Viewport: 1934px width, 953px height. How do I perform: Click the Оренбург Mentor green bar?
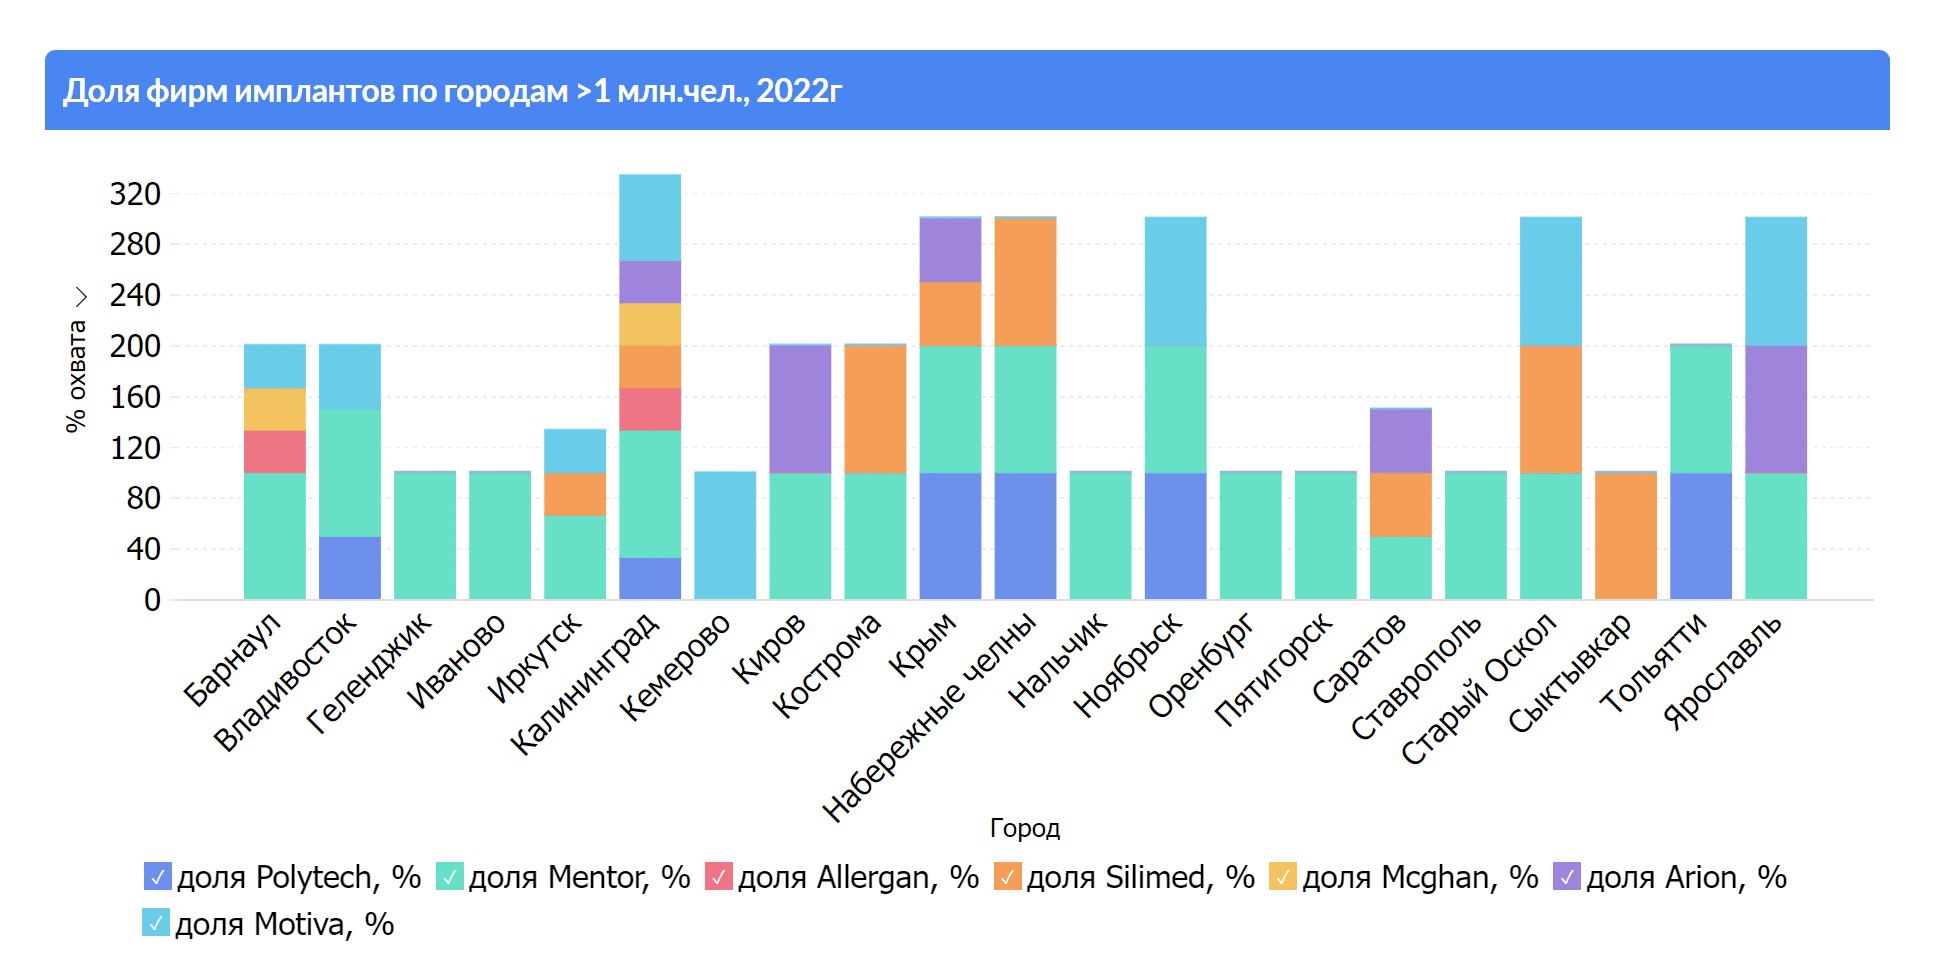pos(1251,535)
